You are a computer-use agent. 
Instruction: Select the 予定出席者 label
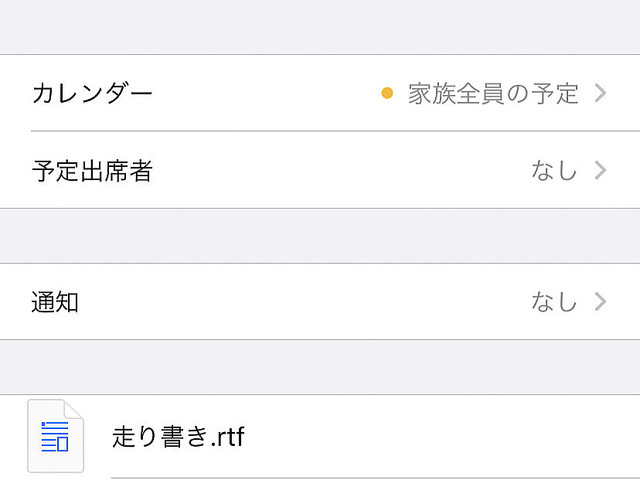point(92,170)
